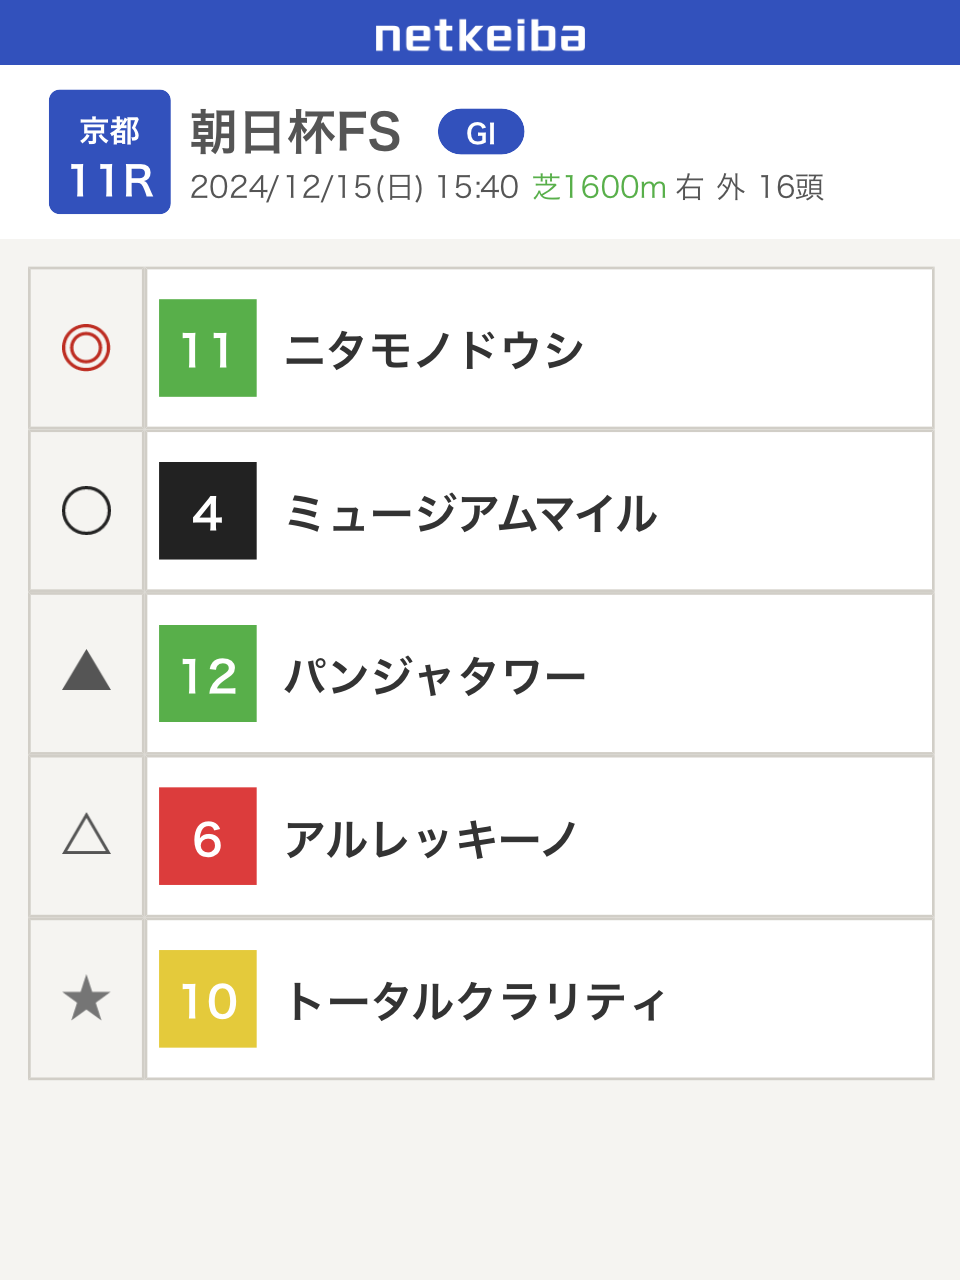Tap the green 芝1600m course text
Image resolution: width=960 pixels, height=1280 pixels.
tap(599, 187)
